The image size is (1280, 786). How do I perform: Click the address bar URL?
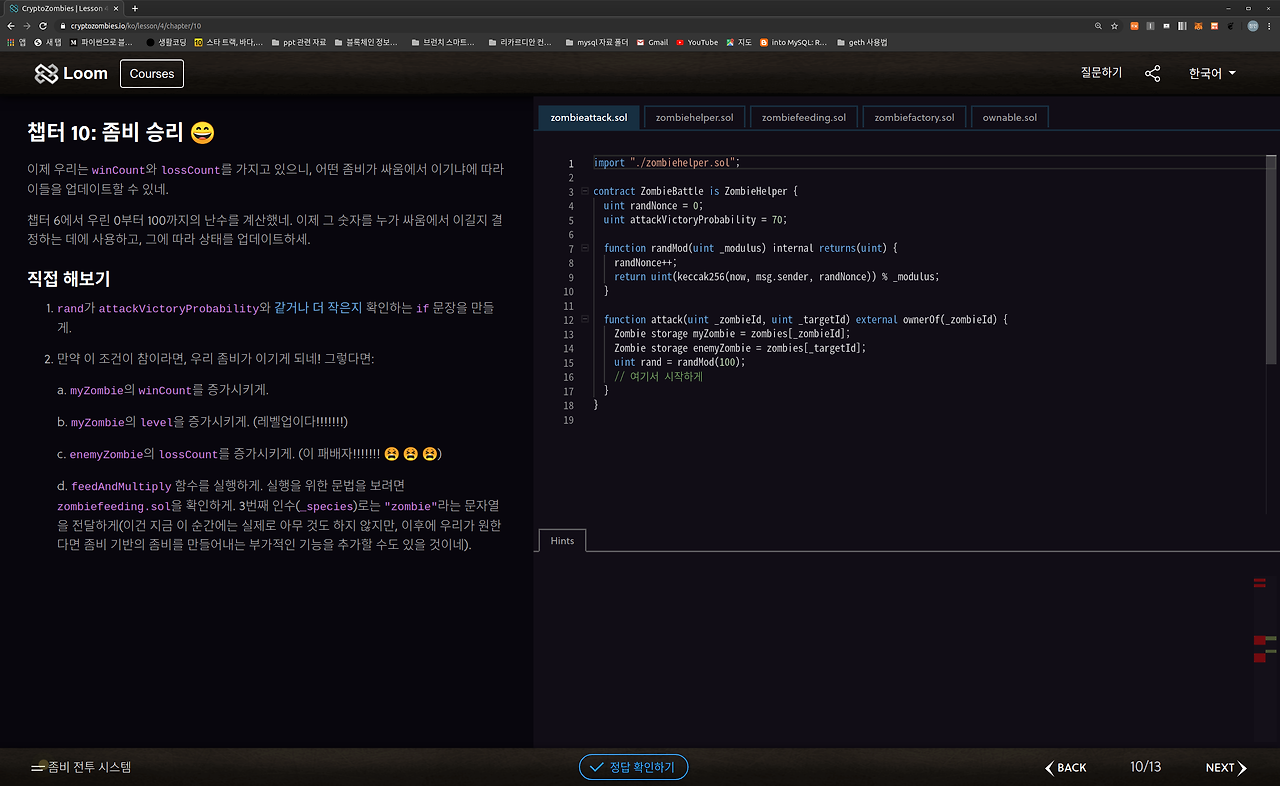point(136,25)
